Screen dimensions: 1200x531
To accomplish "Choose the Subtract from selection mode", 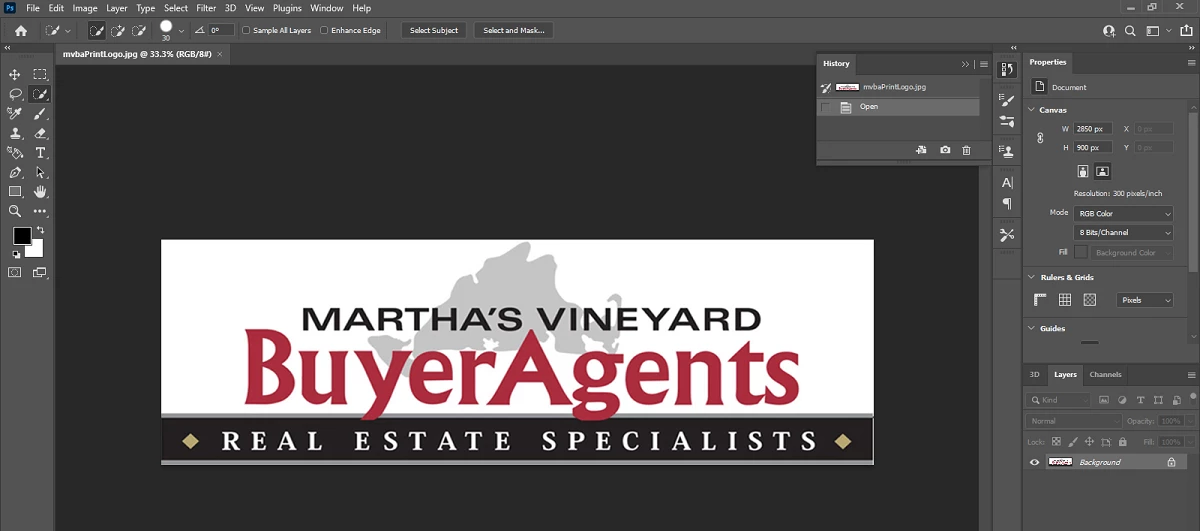I will (140, 30).
